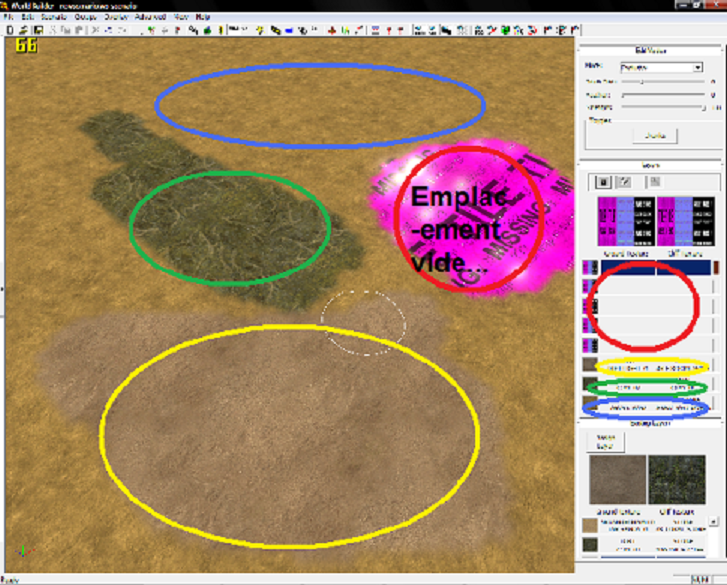Select the brown sand layer row circled in yellow

pos(647,366)
